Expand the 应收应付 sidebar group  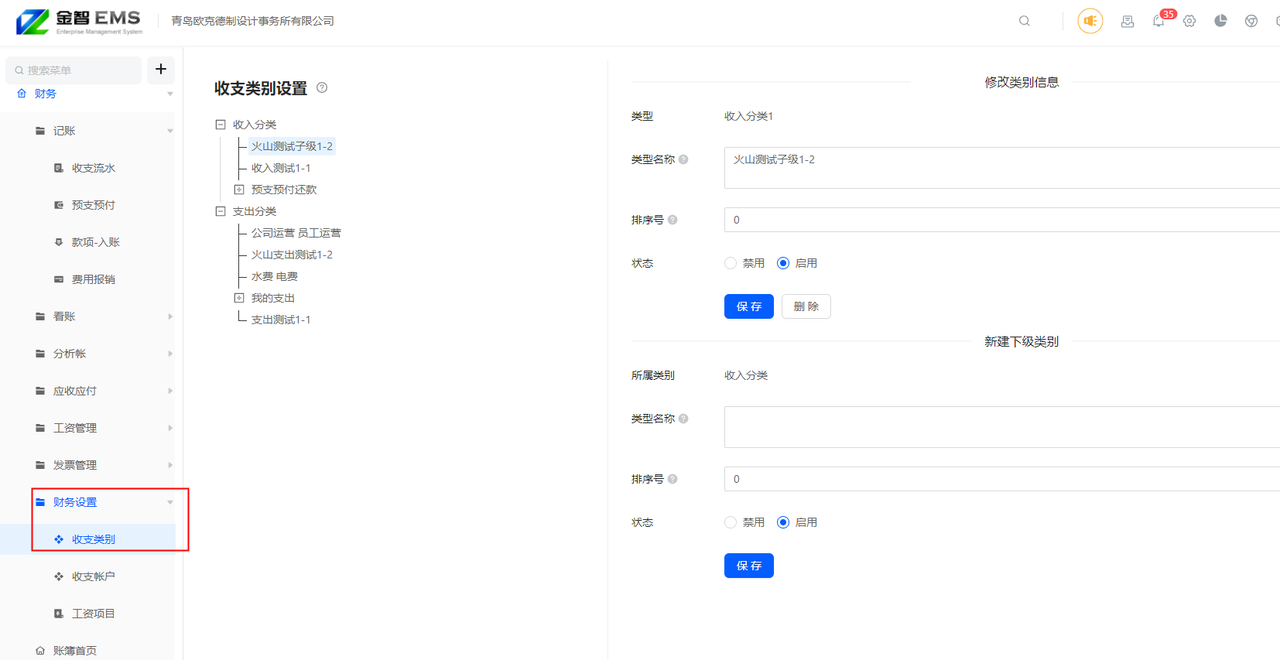click(170, 391)
